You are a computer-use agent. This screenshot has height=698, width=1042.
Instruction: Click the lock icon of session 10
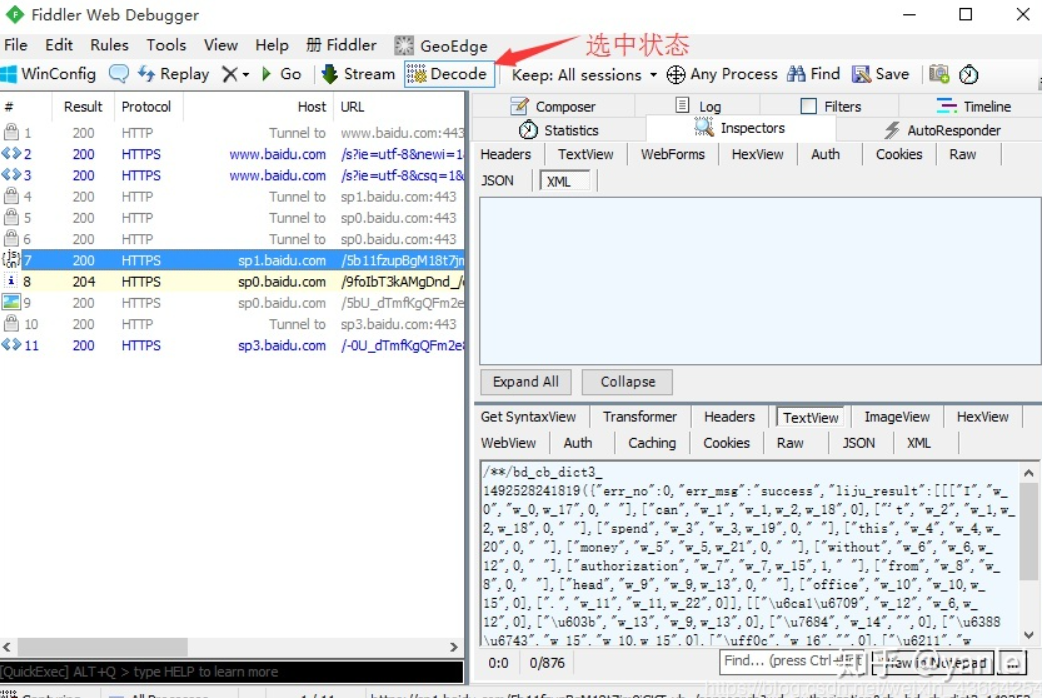click(x=11, y=323)
